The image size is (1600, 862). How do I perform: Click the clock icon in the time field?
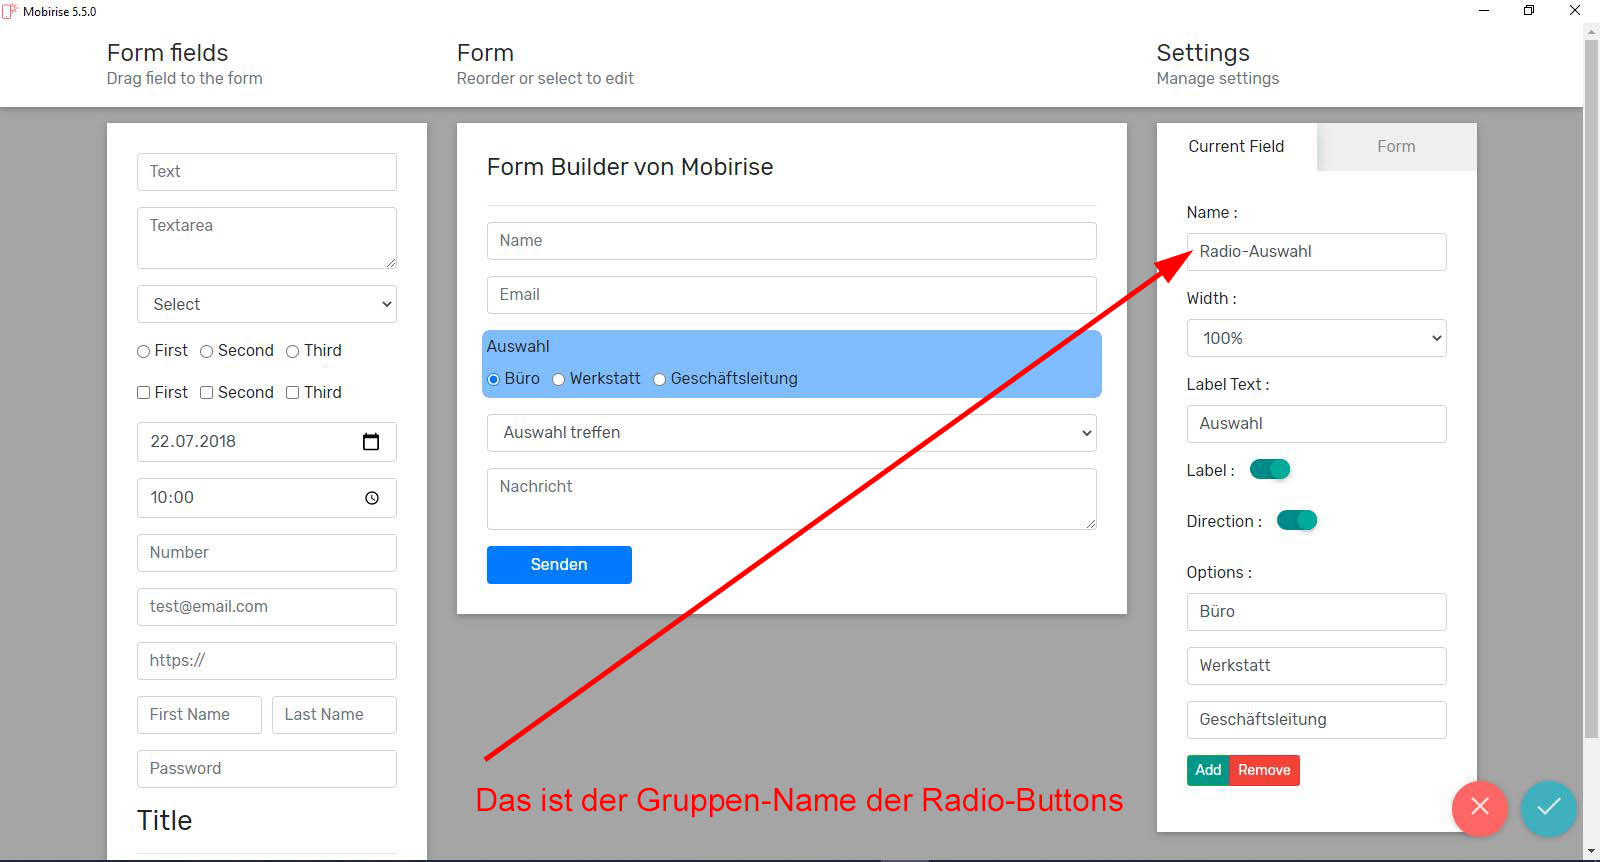pos(372,498)
